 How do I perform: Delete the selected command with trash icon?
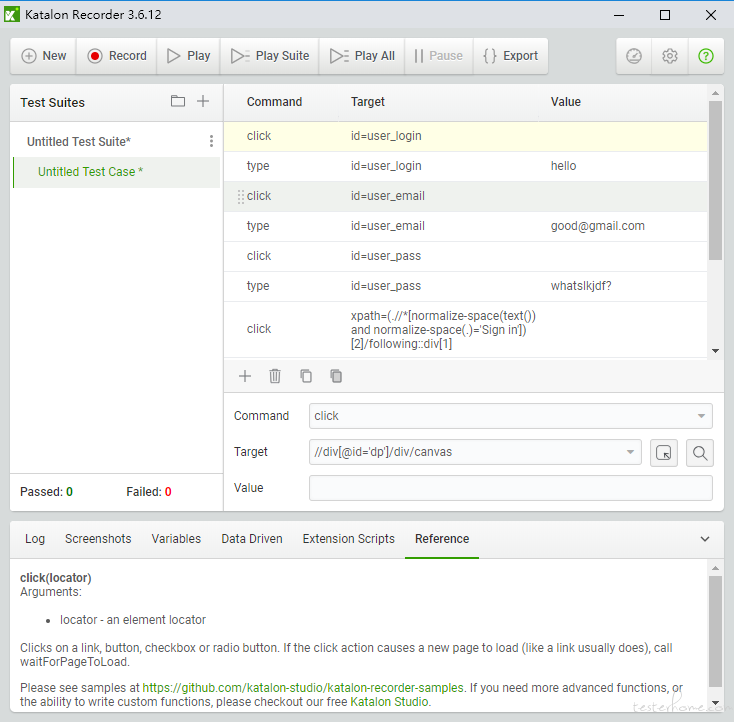click(275, 376)
